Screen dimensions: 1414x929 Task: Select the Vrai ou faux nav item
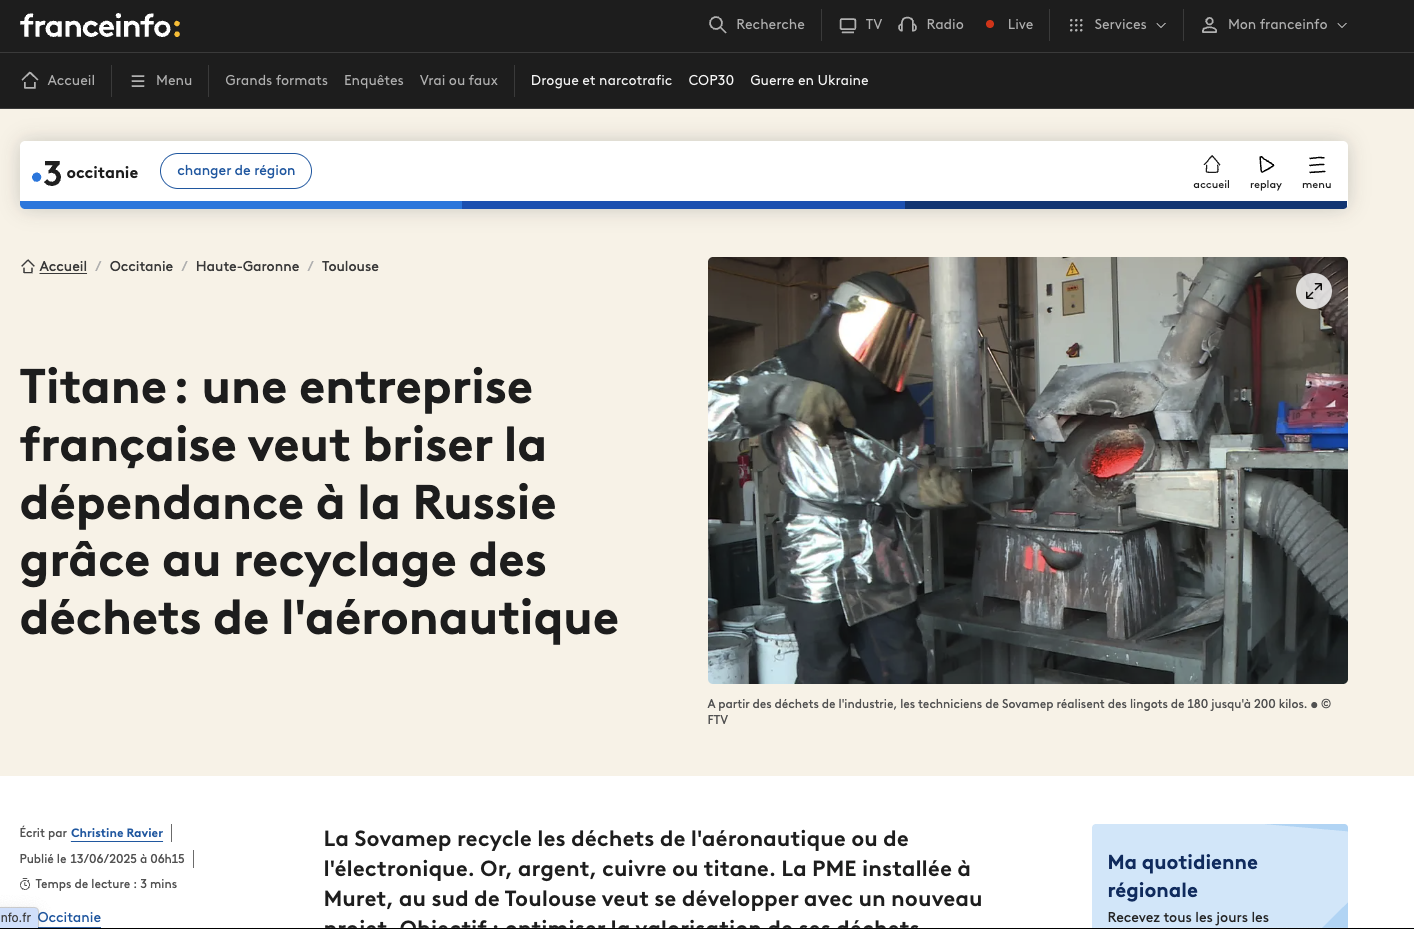(458, 80)
